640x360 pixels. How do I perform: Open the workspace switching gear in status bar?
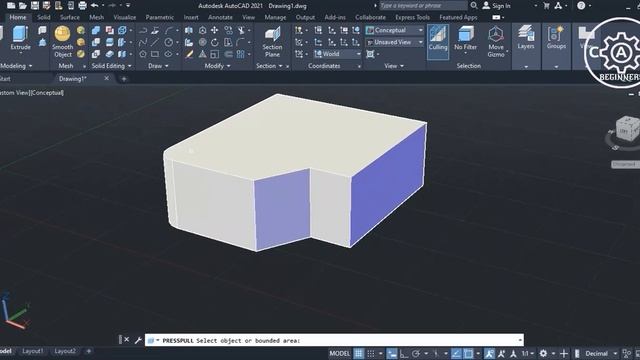tap(543, 353)
